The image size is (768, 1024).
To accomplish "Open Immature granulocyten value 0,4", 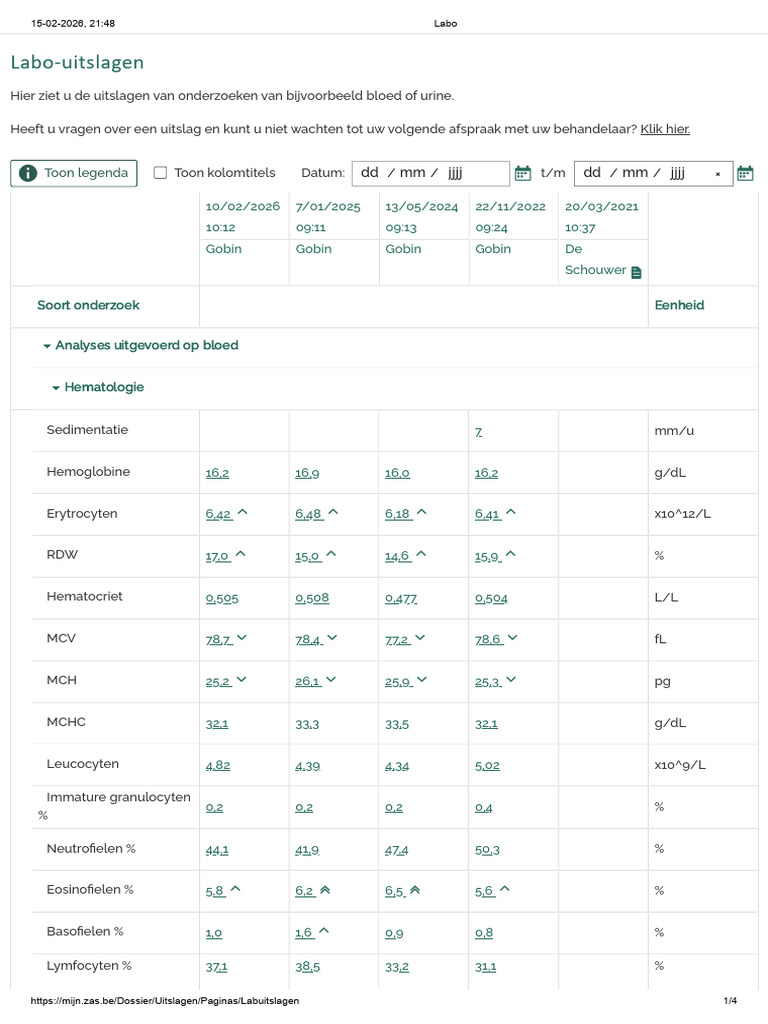I will [x=484, y=808].
